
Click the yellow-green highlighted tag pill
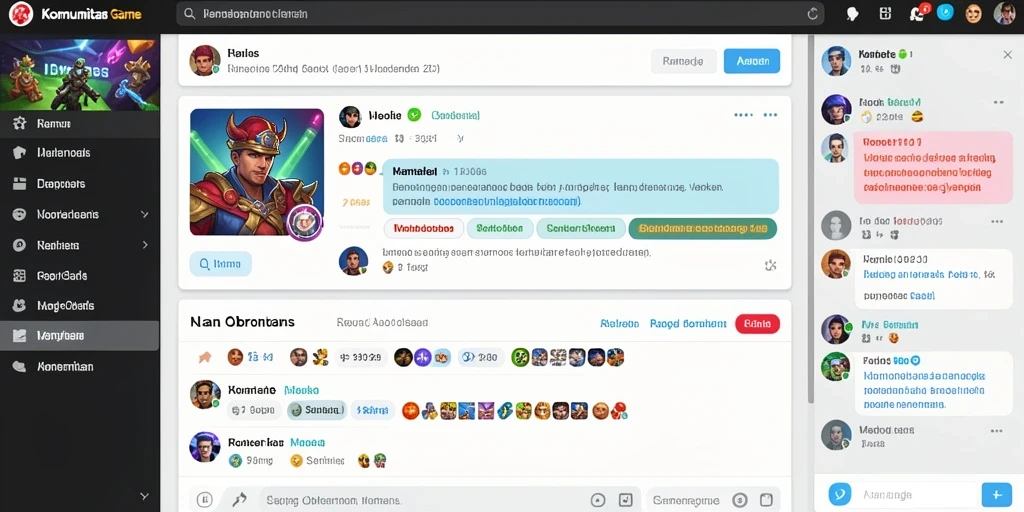pyautogui.click(x=703, y=229)
